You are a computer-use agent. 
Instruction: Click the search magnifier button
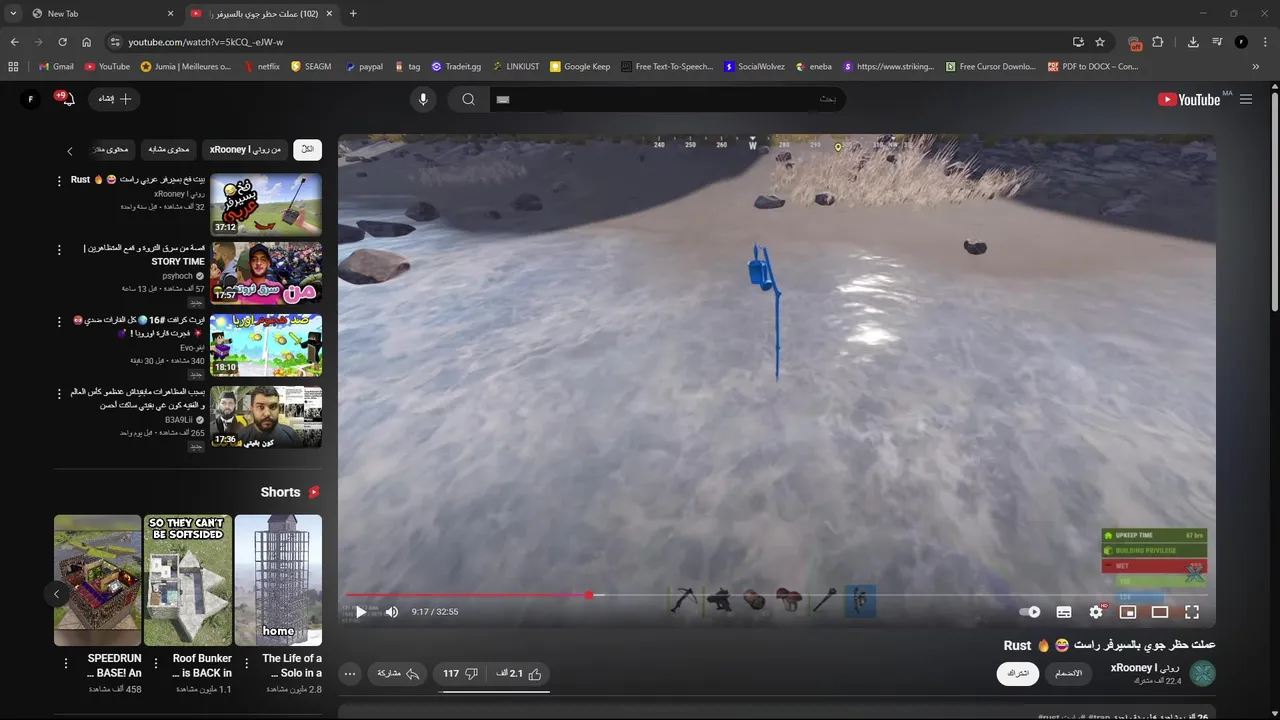pos(468,99)
